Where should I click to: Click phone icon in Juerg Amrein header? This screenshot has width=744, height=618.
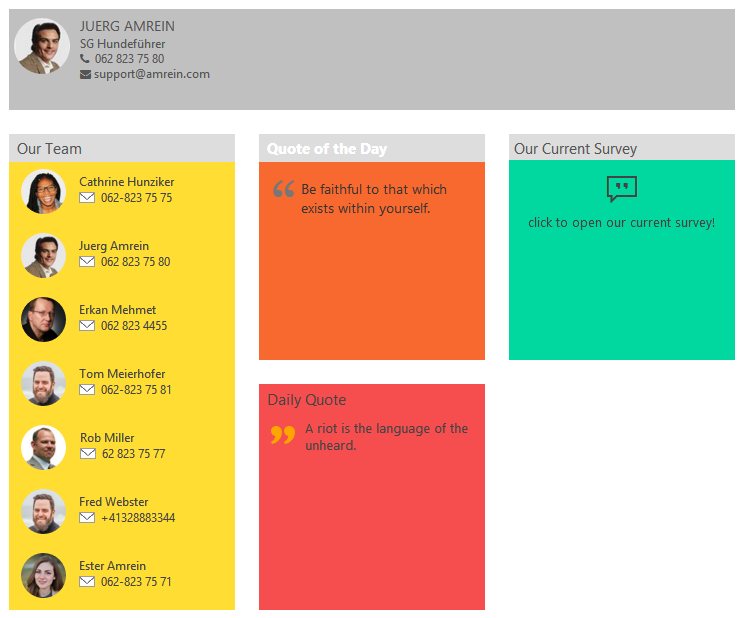85,59
